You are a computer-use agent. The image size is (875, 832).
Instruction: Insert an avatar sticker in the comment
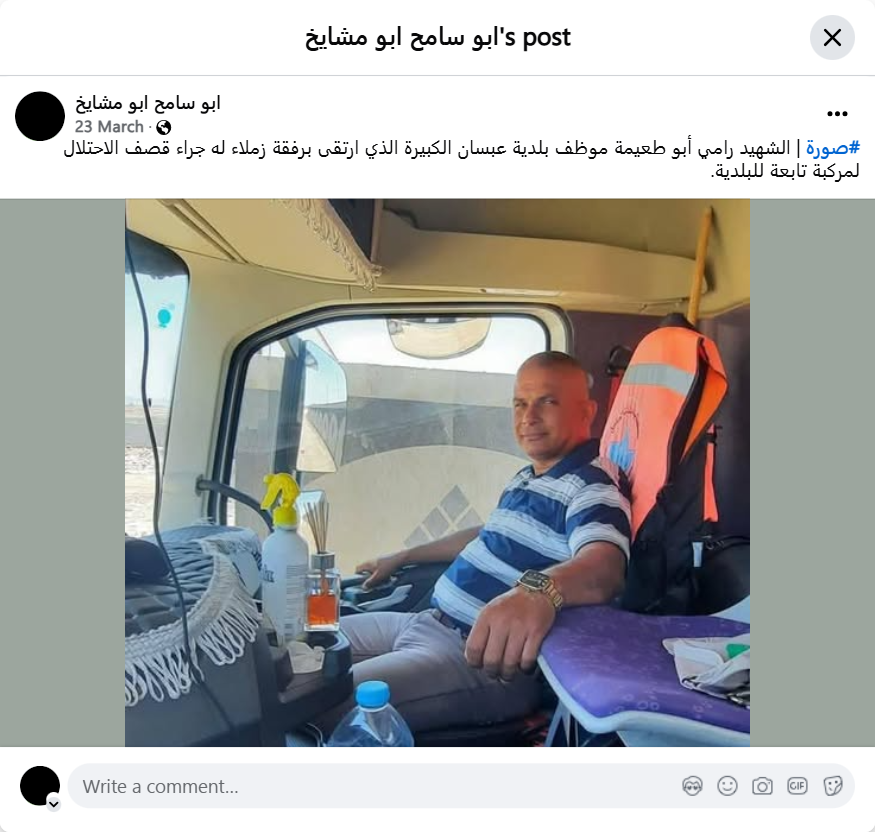pyautogui.click(x=692, y=786)
